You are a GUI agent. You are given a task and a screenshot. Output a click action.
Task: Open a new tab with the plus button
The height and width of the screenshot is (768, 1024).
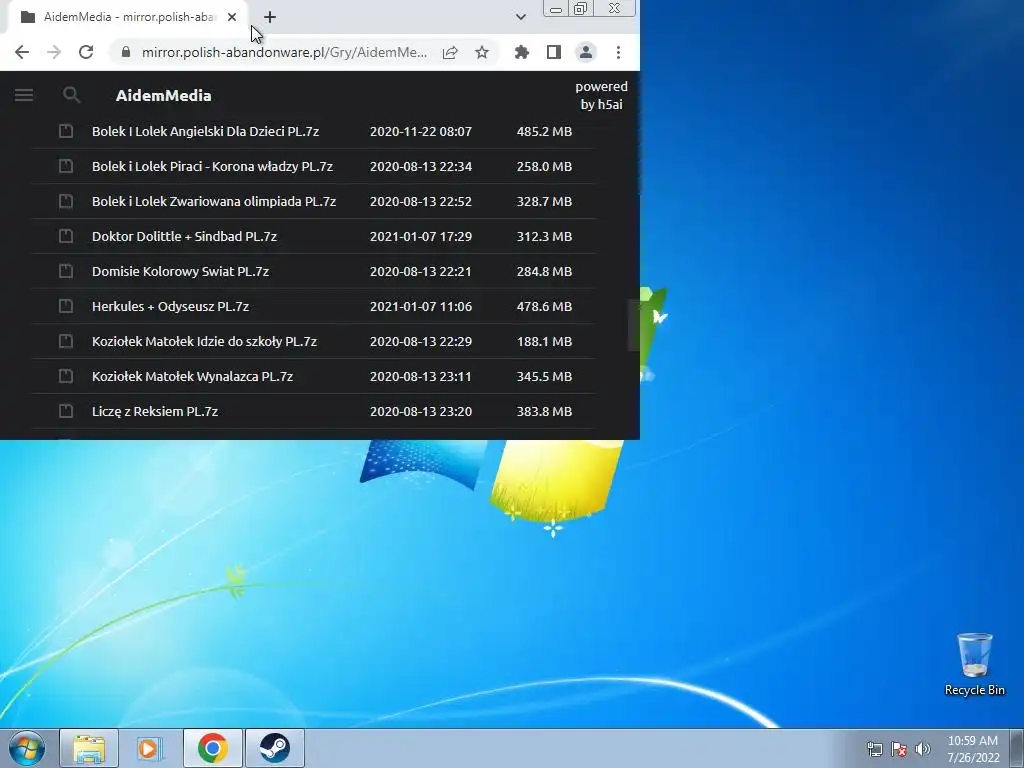pos(270,17)
